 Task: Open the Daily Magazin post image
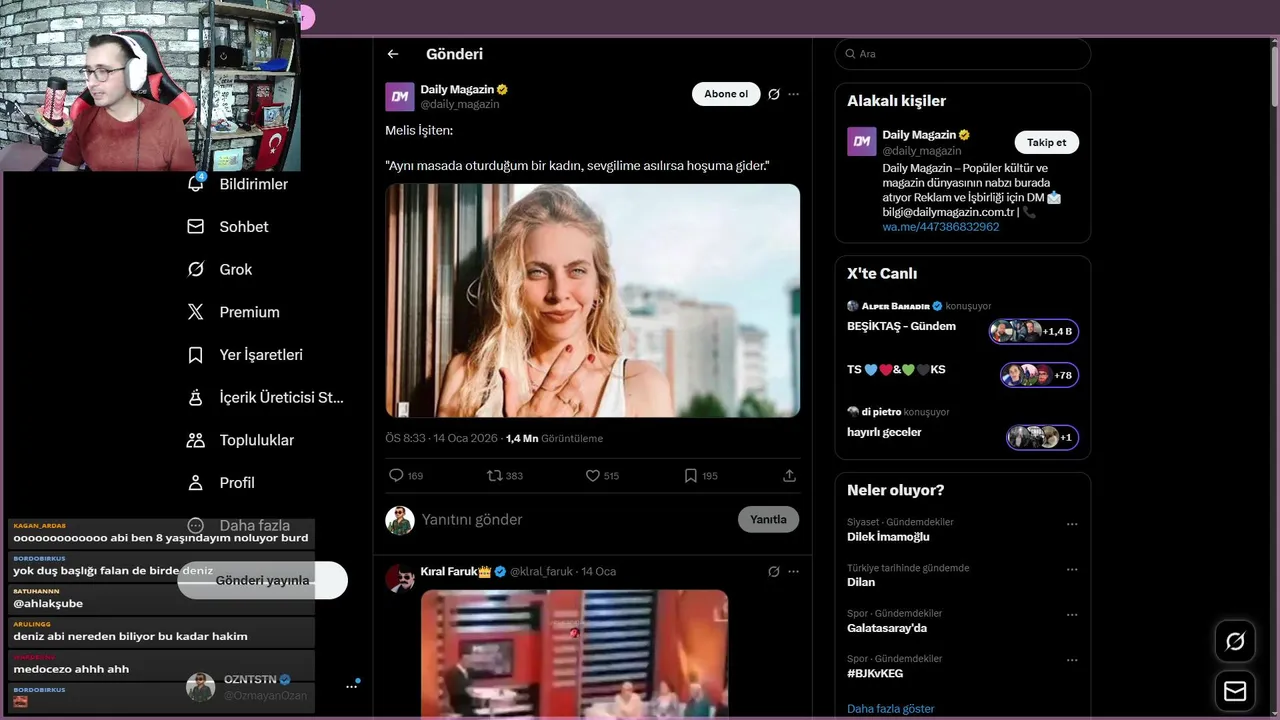593,300
